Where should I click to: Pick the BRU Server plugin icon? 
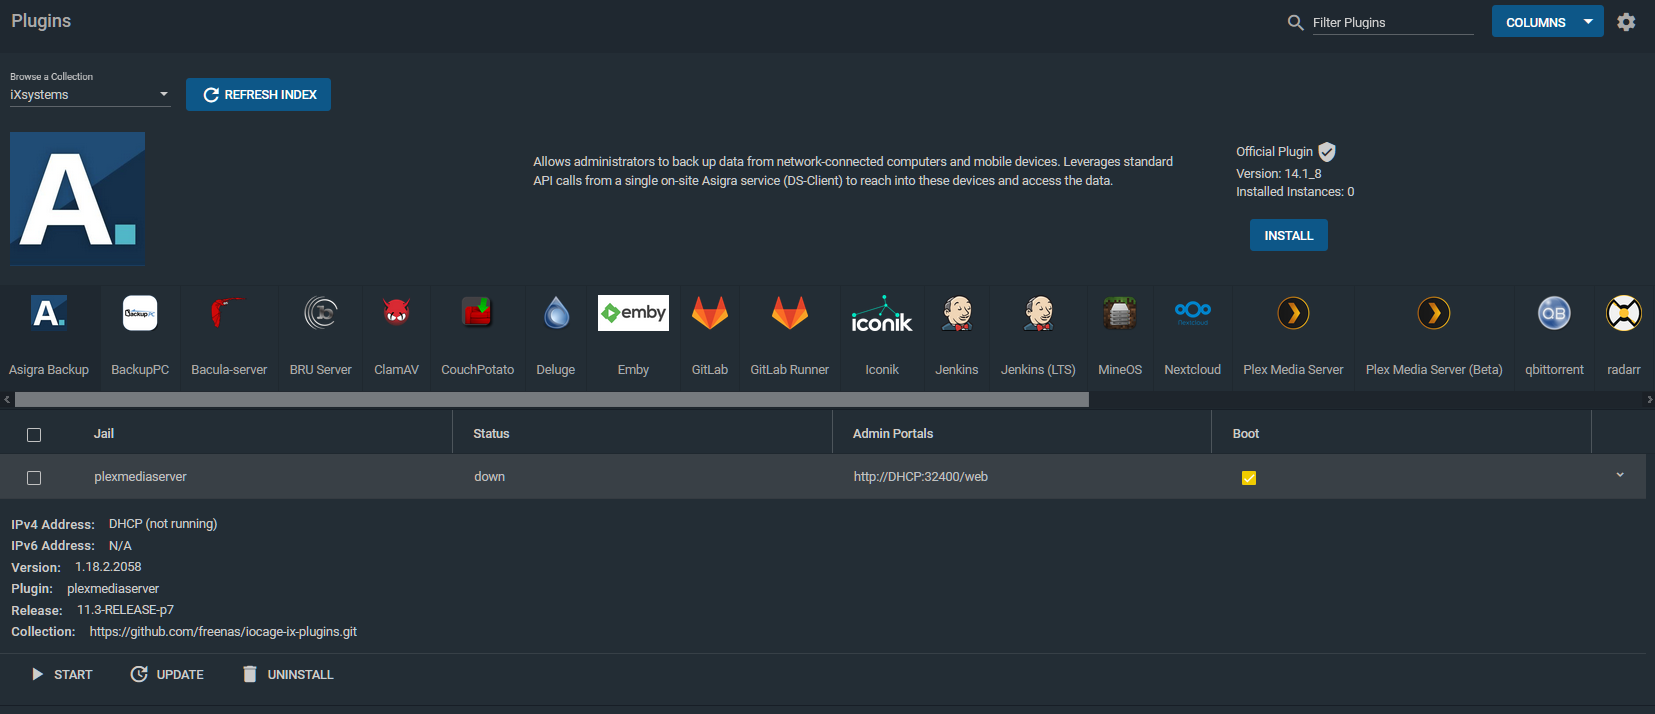point(321,313)
